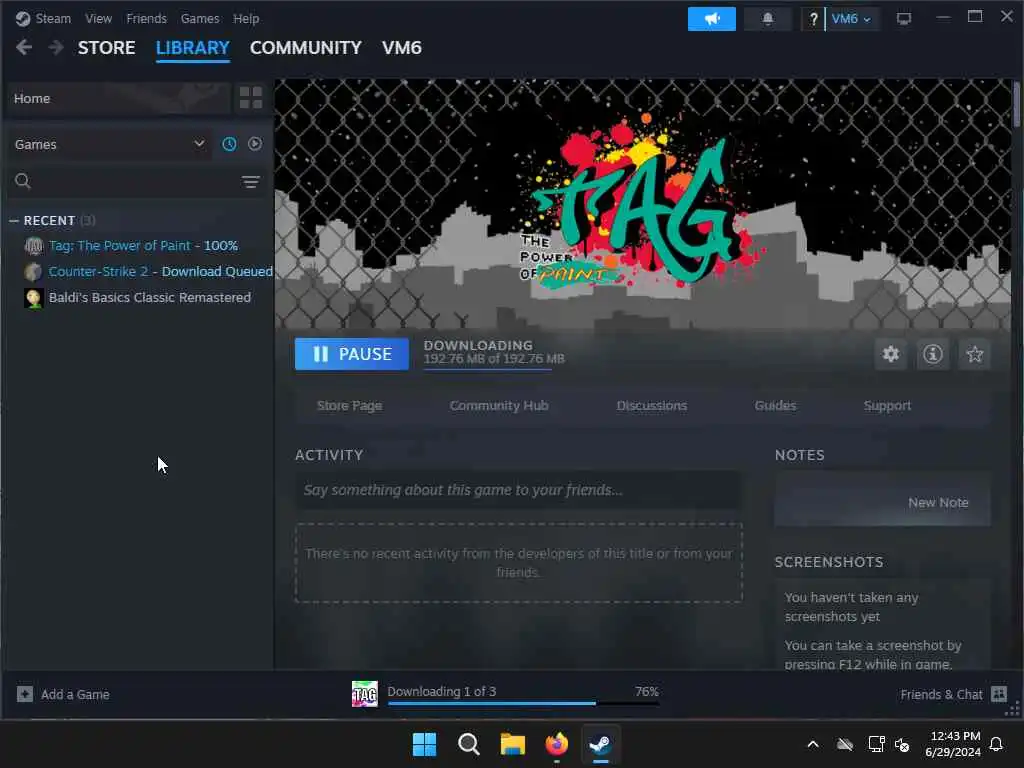Open VM6 profile tab
The width and height of the screenshot is (1024, 768).
click(402, 48)
